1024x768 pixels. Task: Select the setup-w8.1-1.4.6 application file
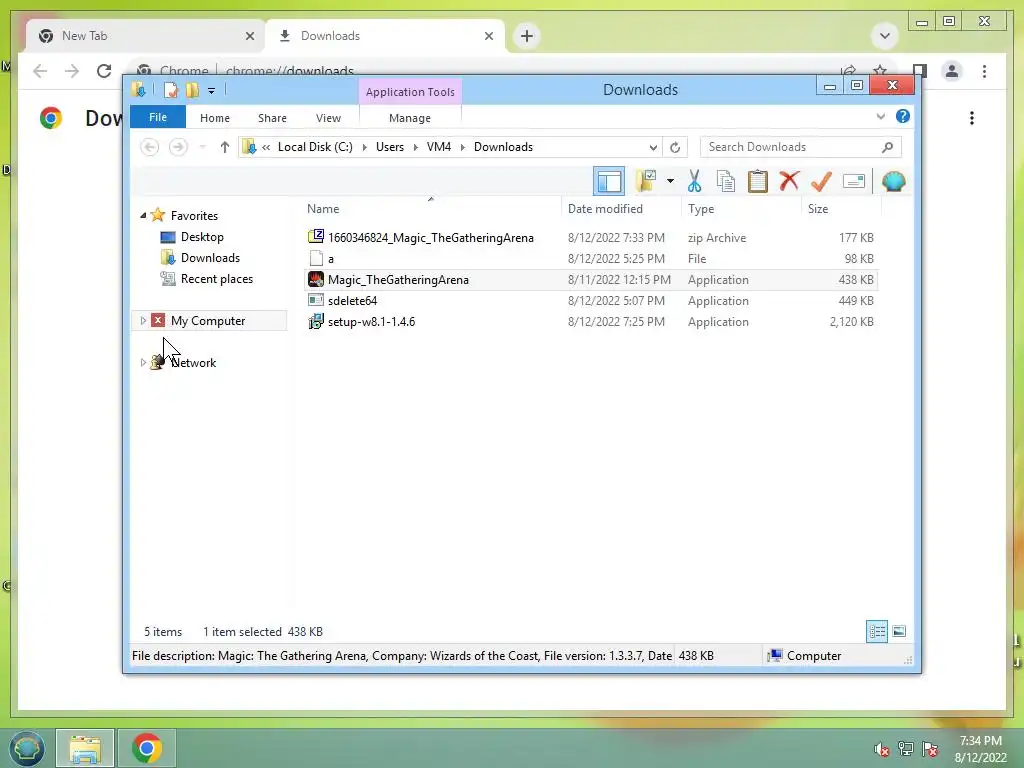(590, 321)
